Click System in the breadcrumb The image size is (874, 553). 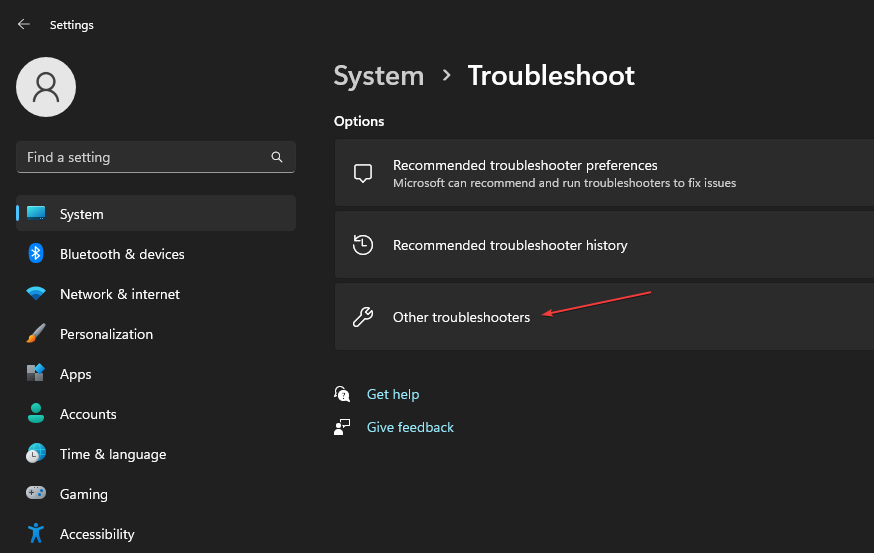pyautogui.click(x=378, y=76)
